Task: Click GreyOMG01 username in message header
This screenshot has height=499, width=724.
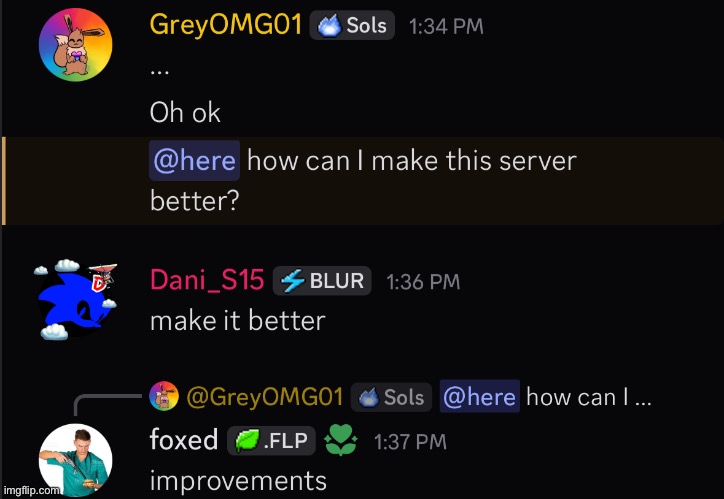Action: coord(226,24)
